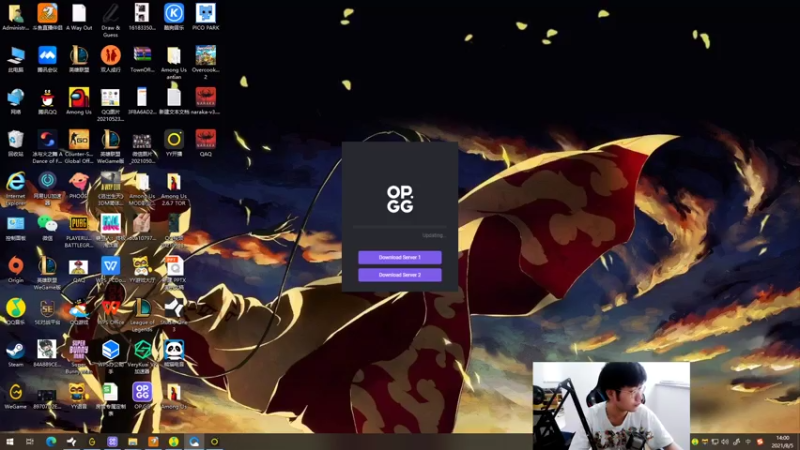Open the WPS Office red W icon
800x450 pixels.
(x=110, y=312)
